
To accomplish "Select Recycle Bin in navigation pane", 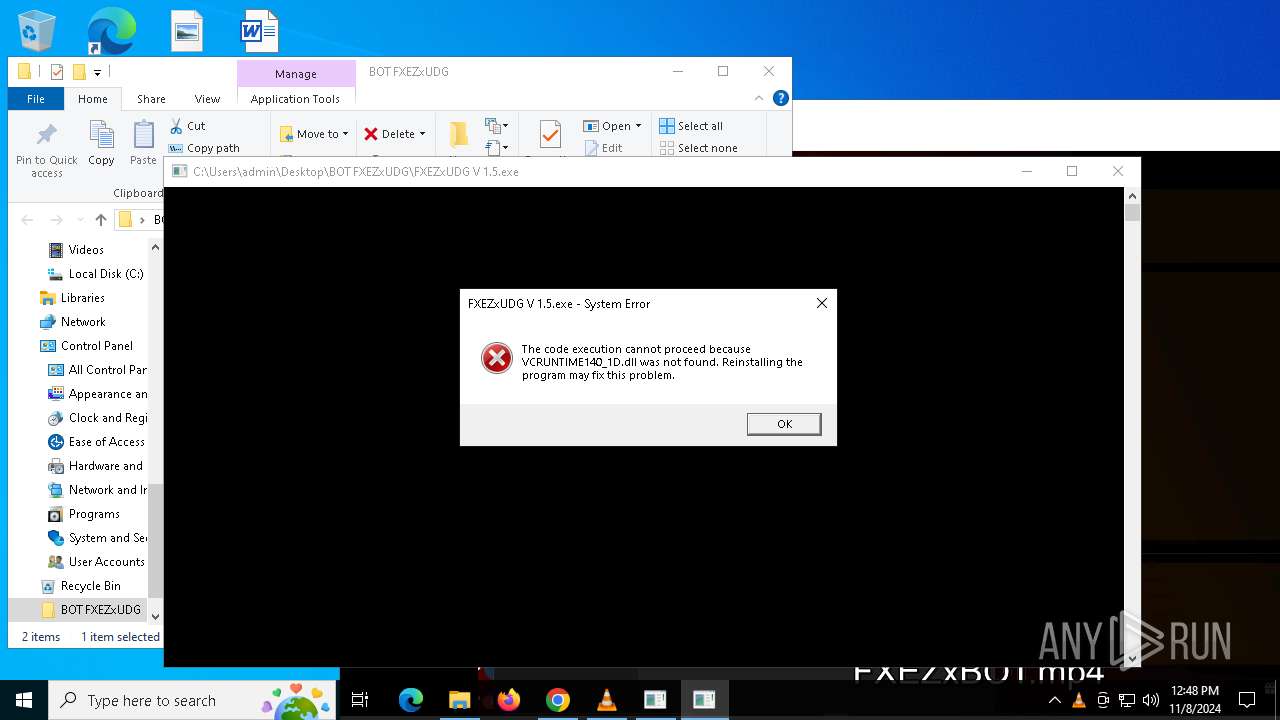I will [80, 586].
